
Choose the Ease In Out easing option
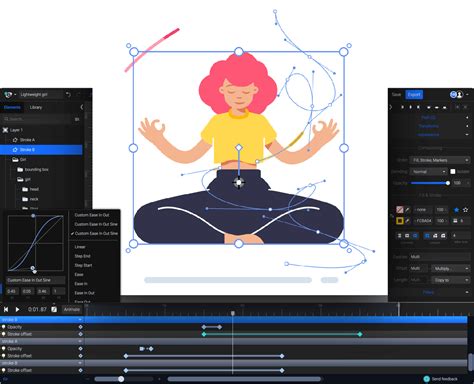pyautogui.click(x=84, y=293)
